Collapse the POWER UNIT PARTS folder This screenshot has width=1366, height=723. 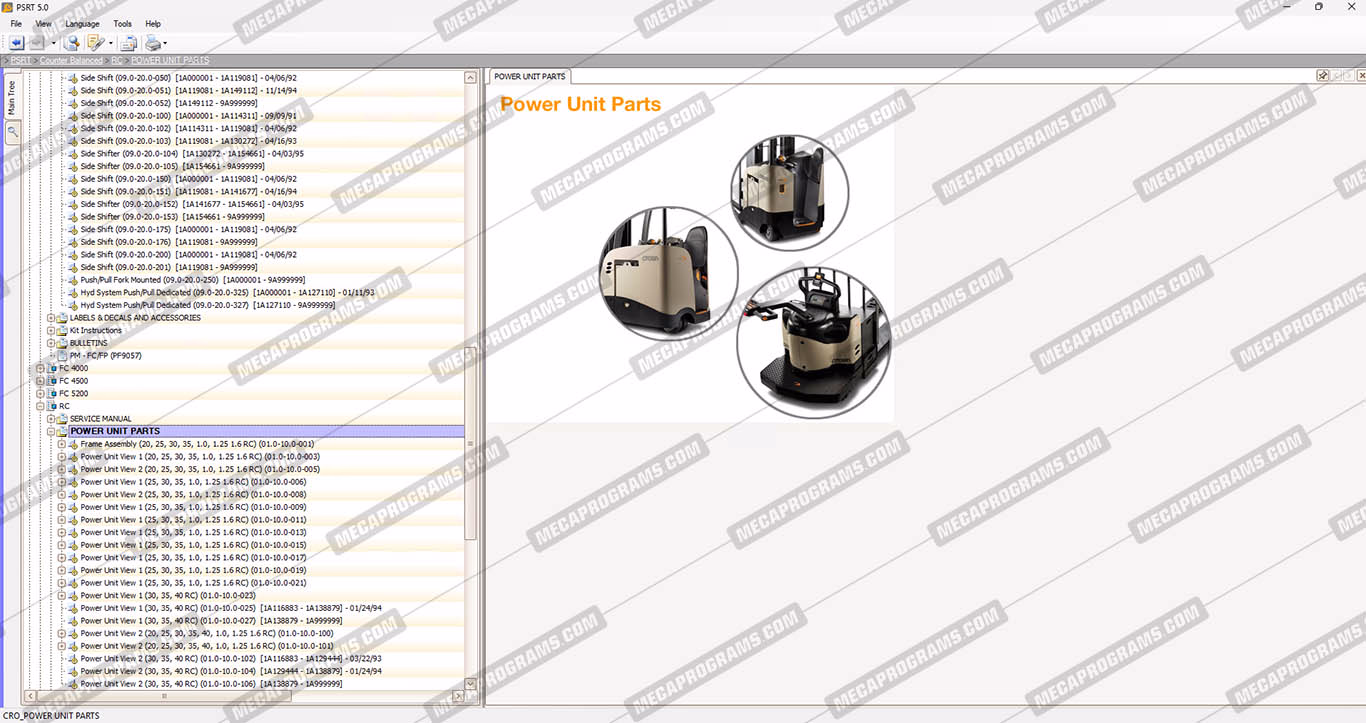[51, 432]
